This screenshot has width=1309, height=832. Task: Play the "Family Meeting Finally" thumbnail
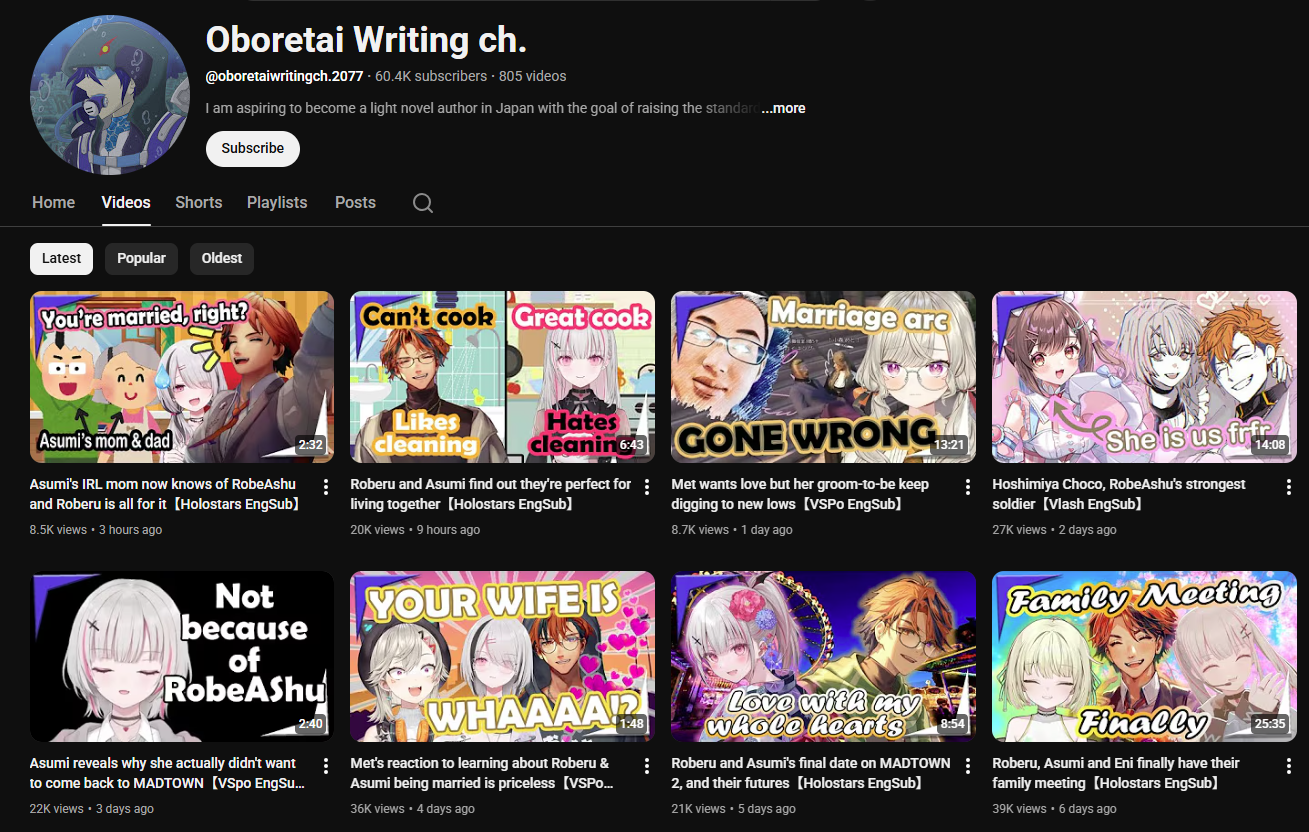1145,656
